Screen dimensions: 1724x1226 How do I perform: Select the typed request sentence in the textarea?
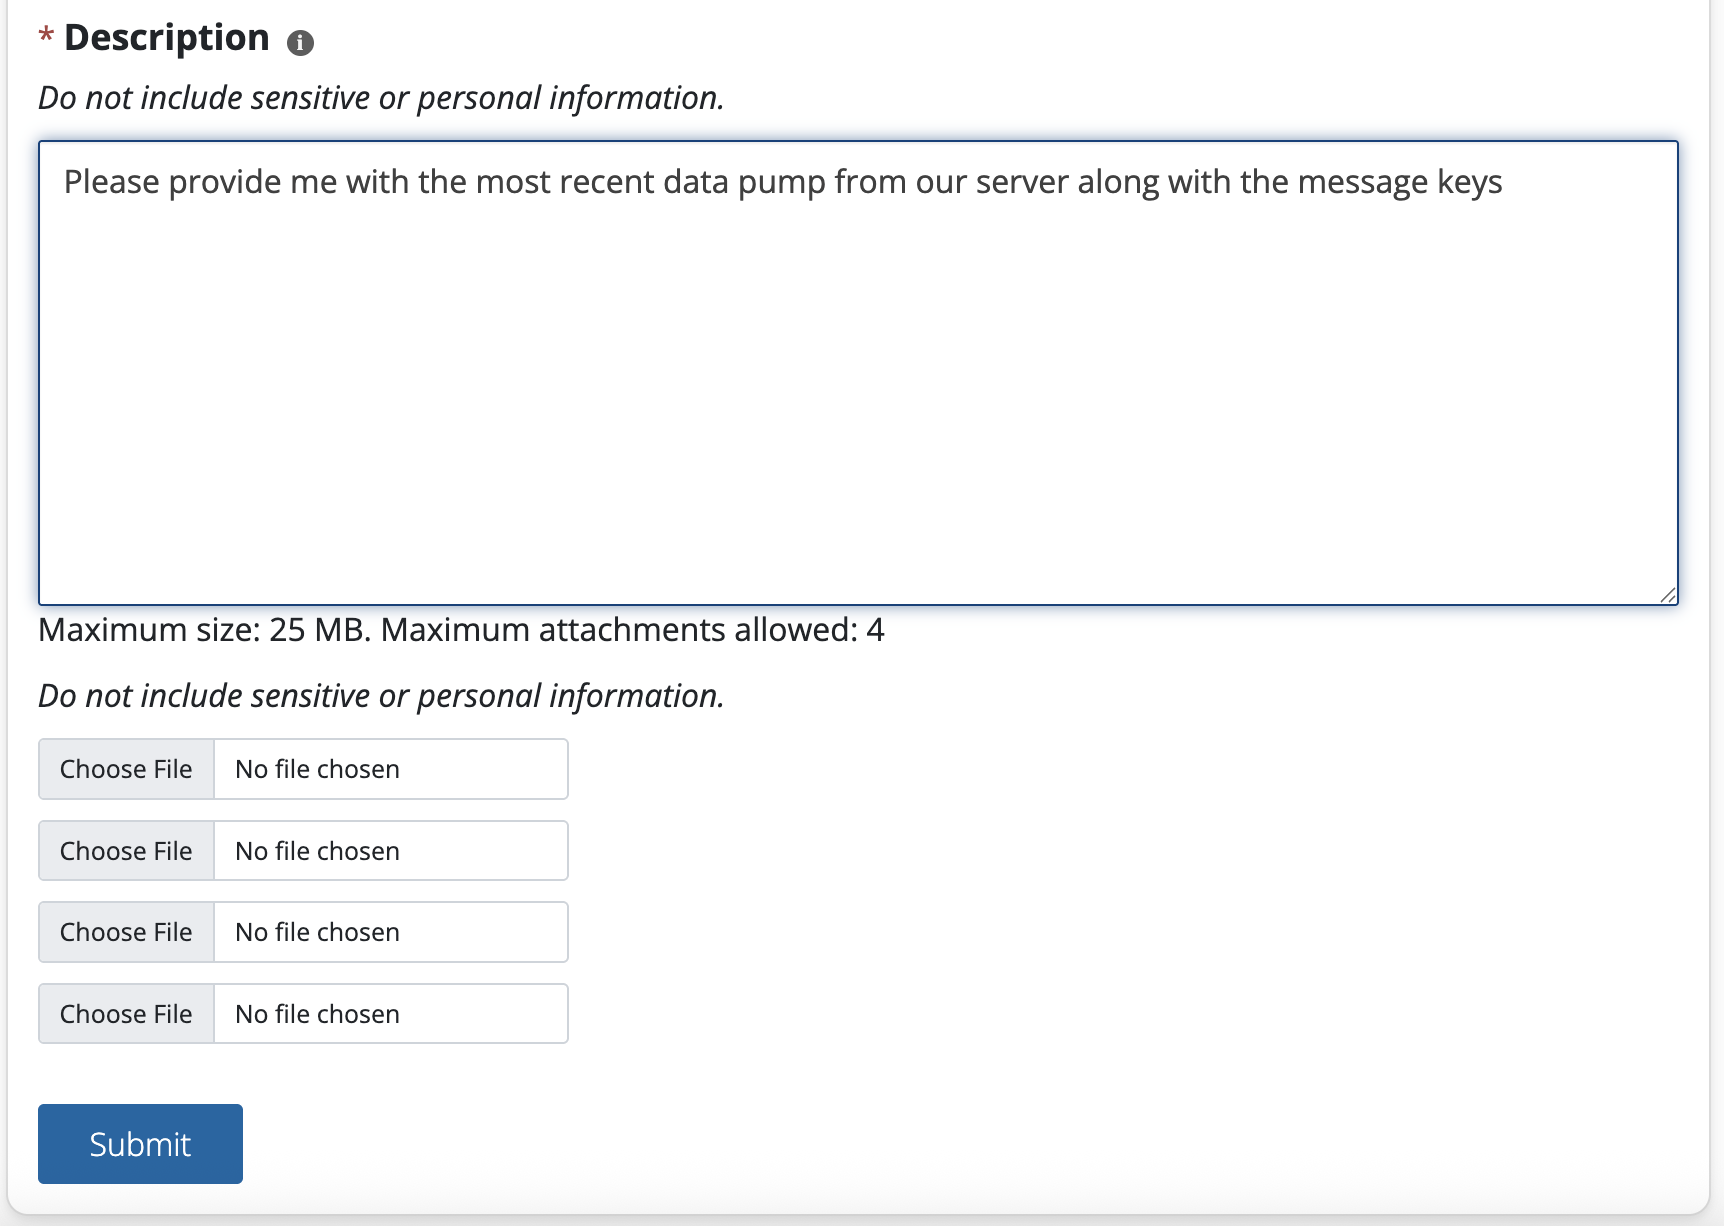[x=783, y=182]
